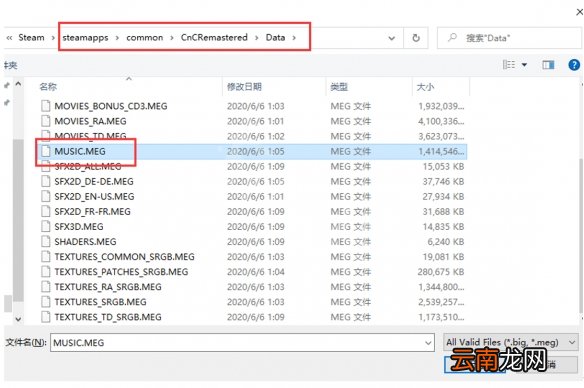584x388 pixels.
Task: Click navigation pane scroll down arrow
Action: click(x=18, y=319)
